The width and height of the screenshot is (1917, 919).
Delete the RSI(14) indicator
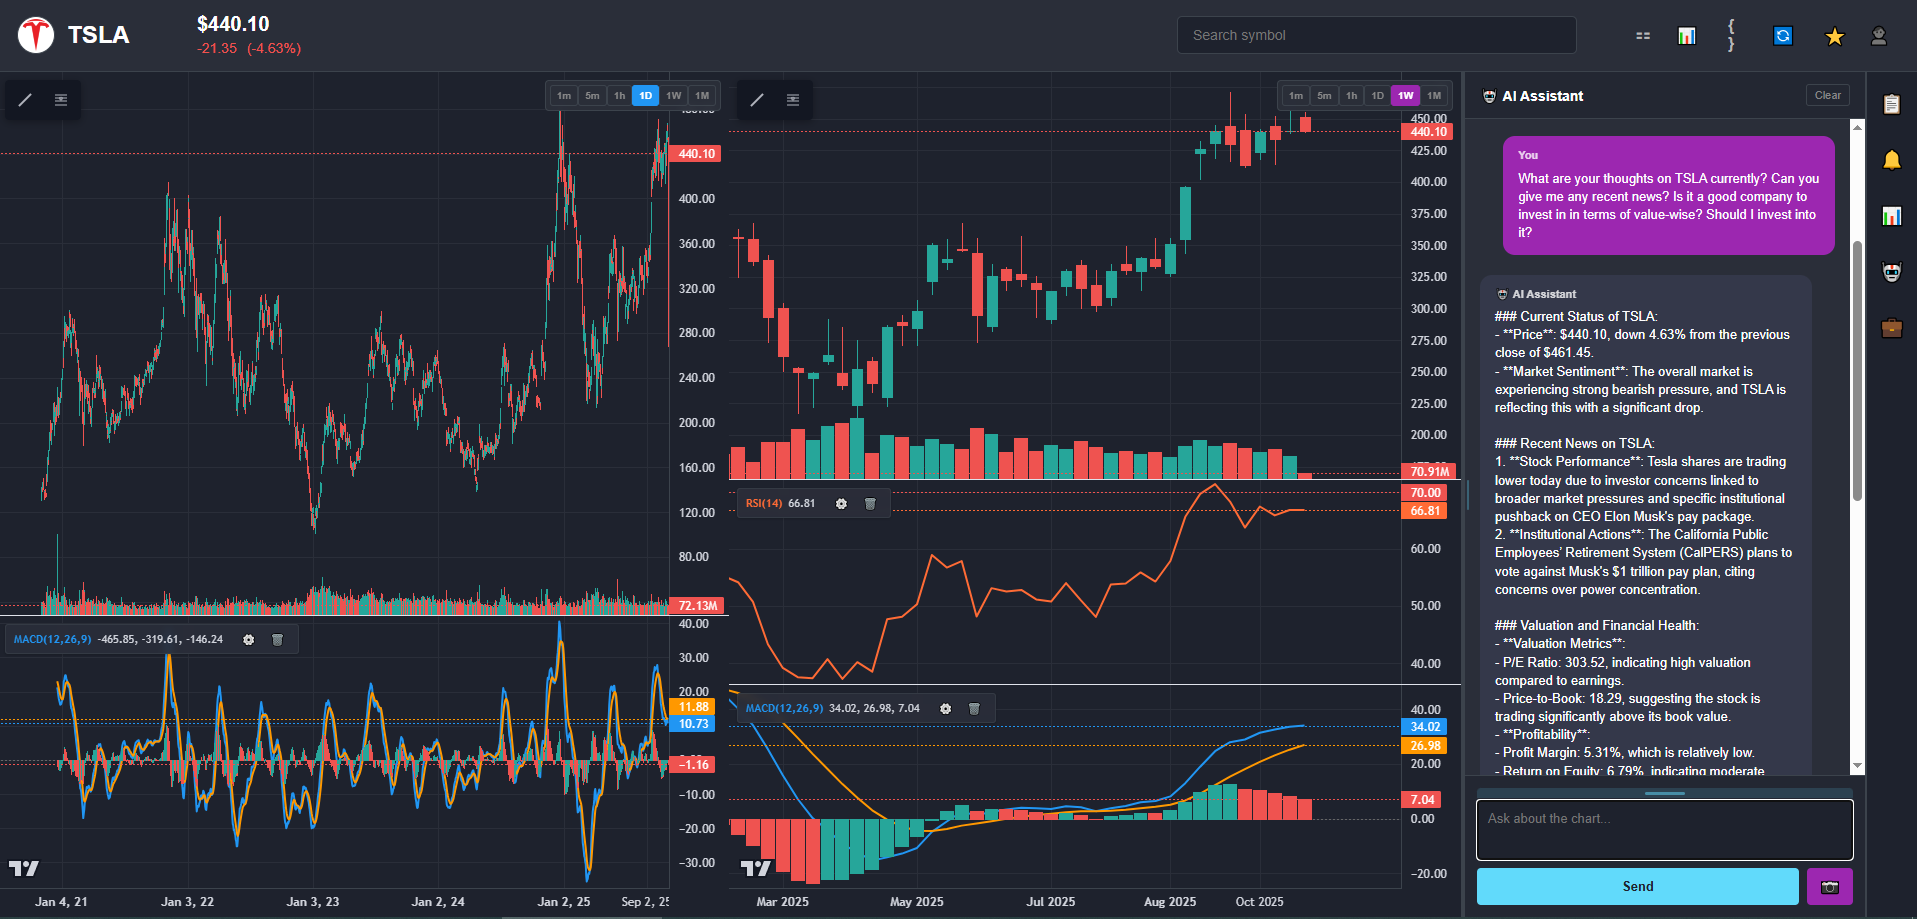[x=870, y=504]
